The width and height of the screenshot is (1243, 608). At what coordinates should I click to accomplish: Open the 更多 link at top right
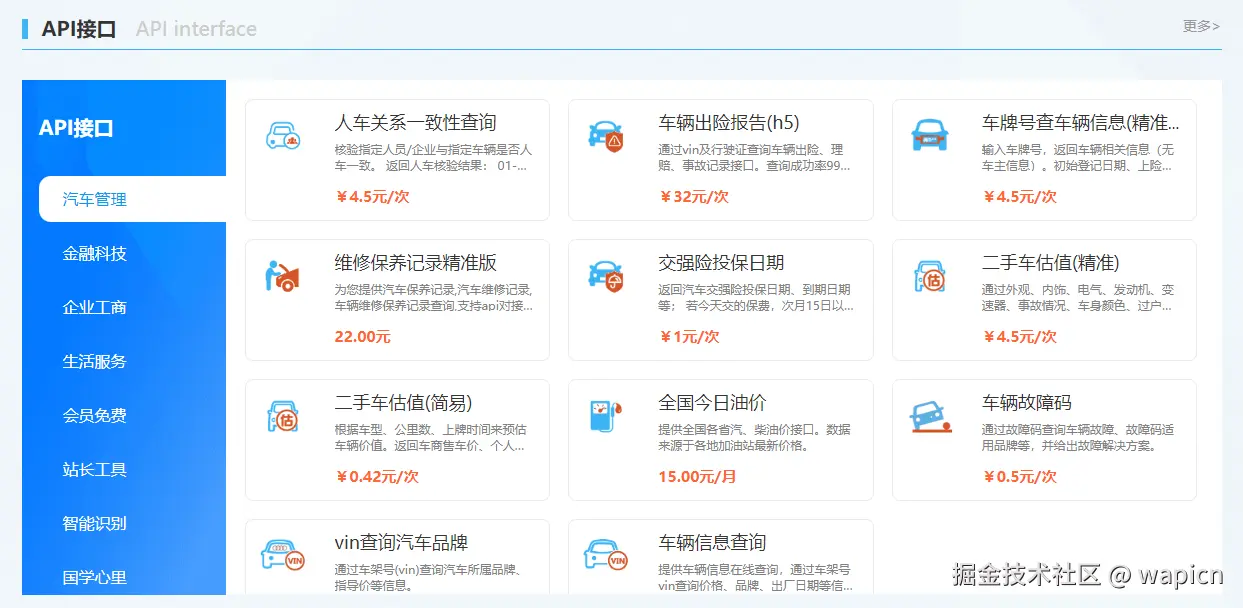pos(1201,27)
